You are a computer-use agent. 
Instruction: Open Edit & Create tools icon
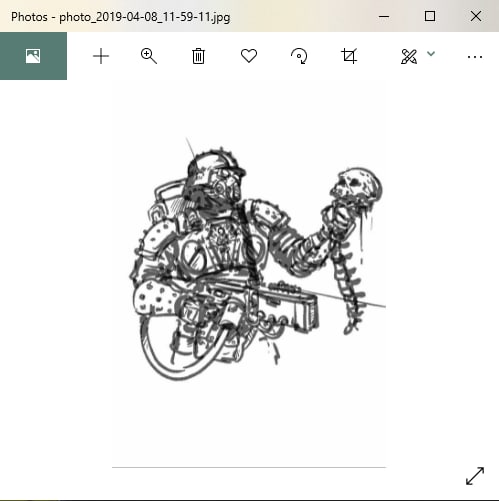(x=409, y=56)
